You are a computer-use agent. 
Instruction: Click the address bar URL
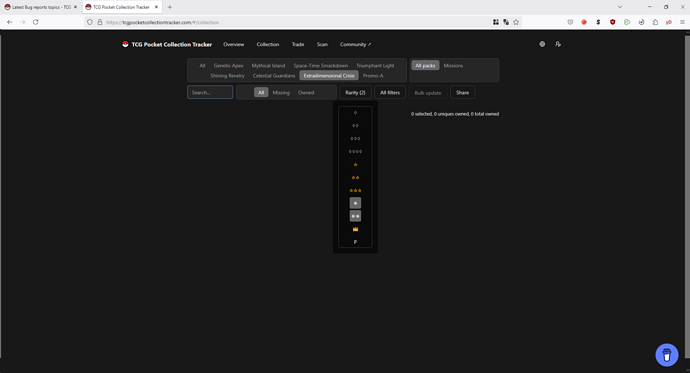(162, 22)
